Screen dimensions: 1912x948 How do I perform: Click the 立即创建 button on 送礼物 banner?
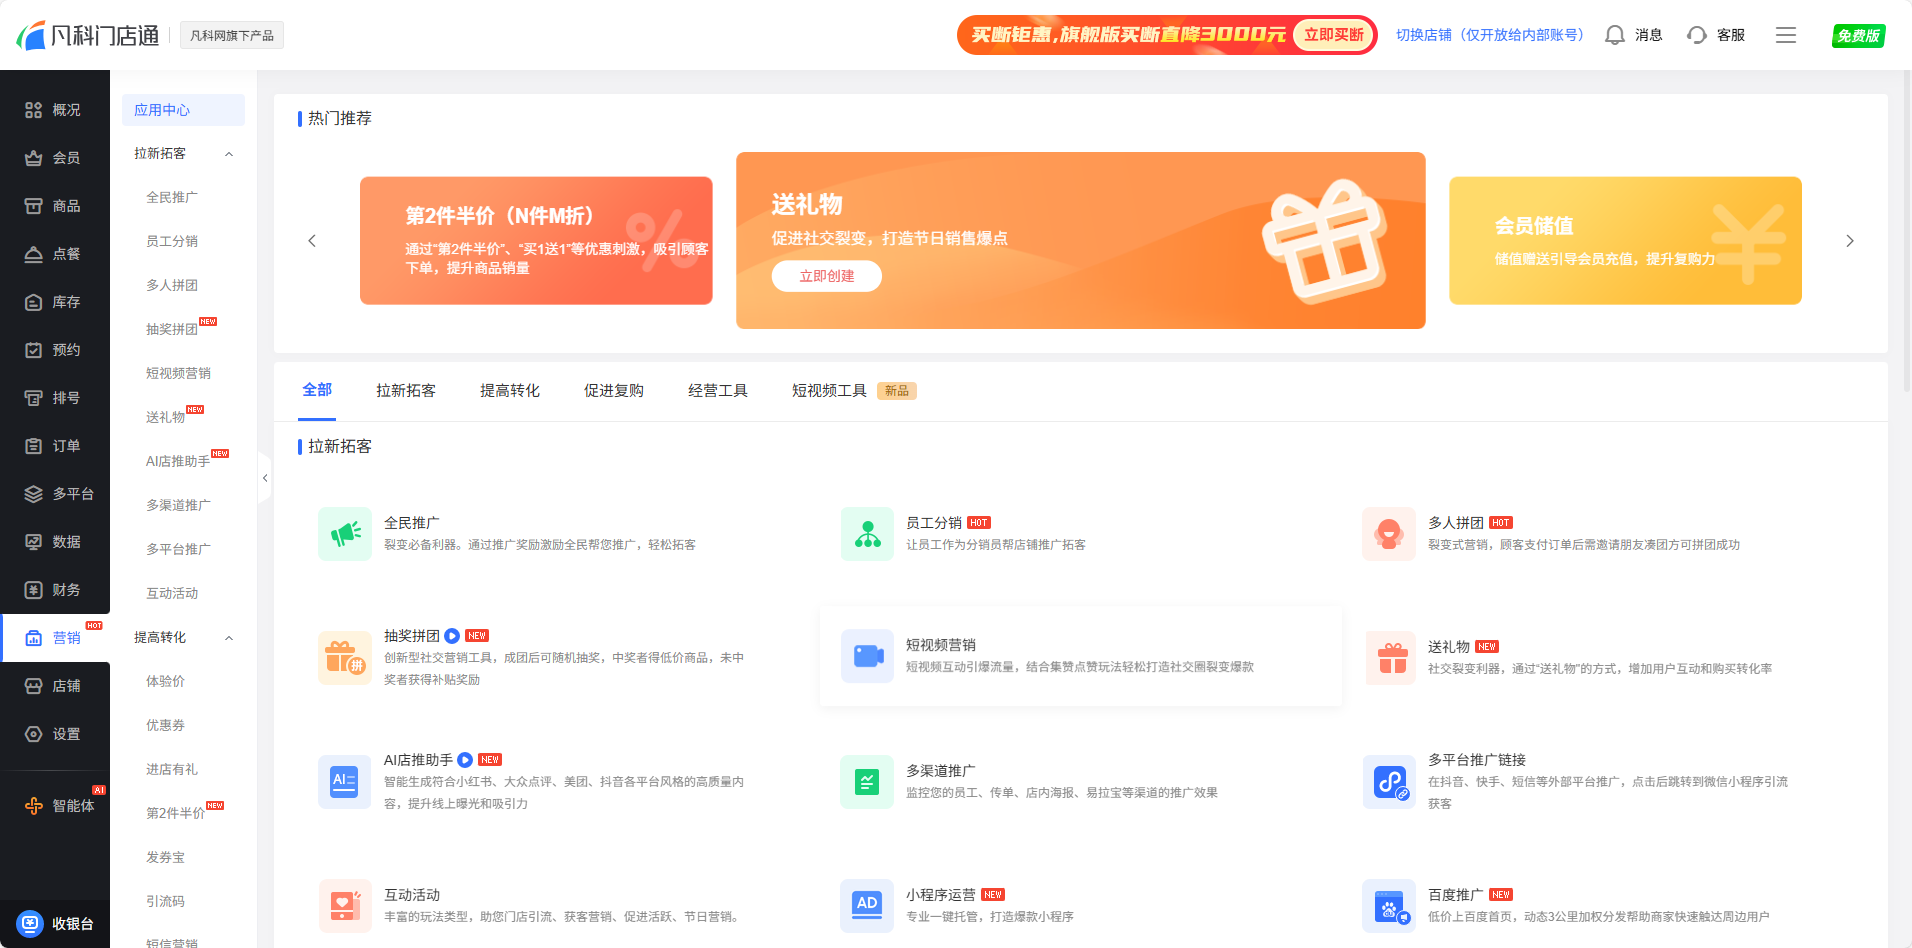[826, 276]
